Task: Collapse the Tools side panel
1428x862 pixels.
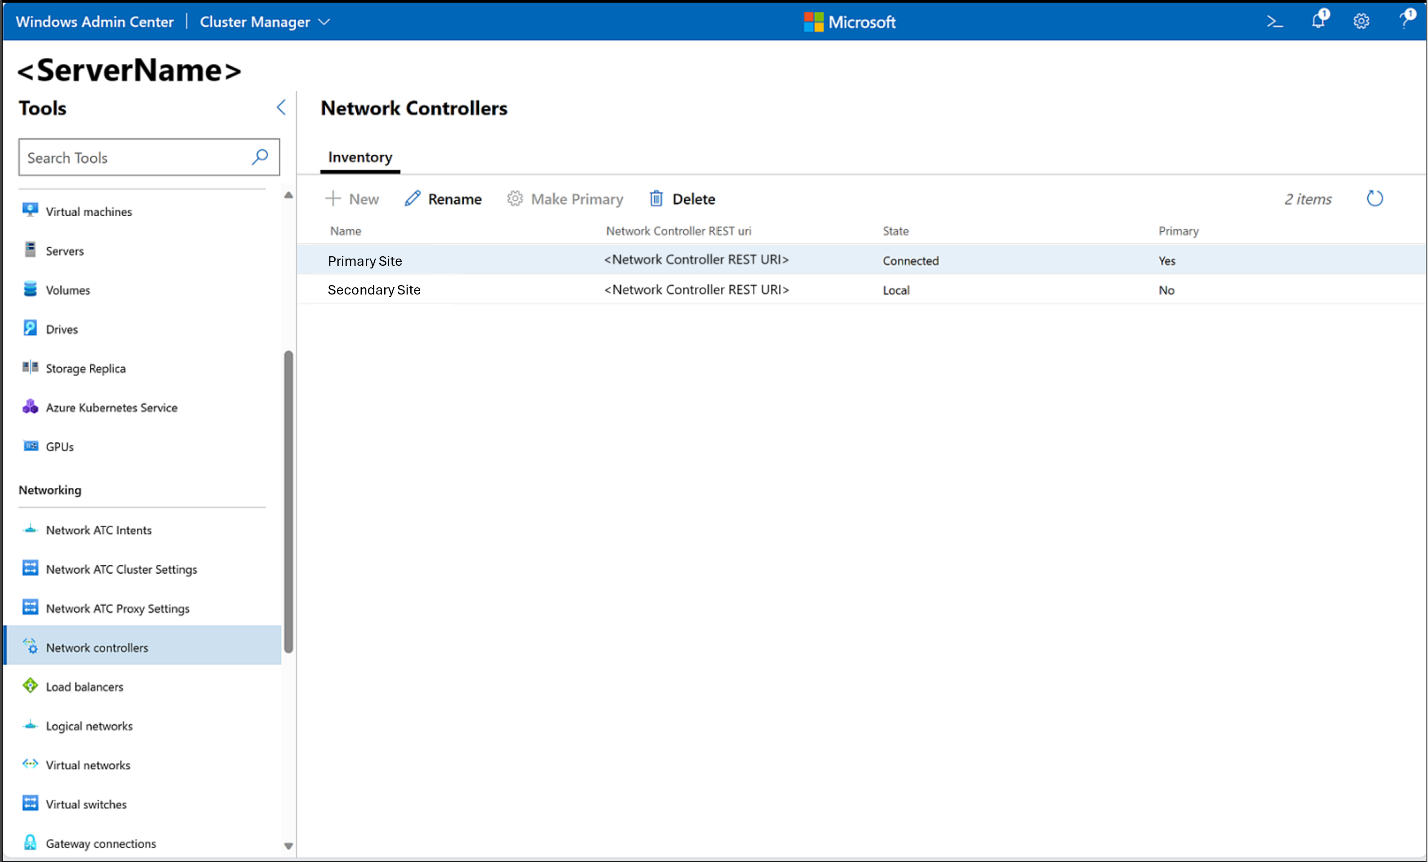Action: coord(281,108)
